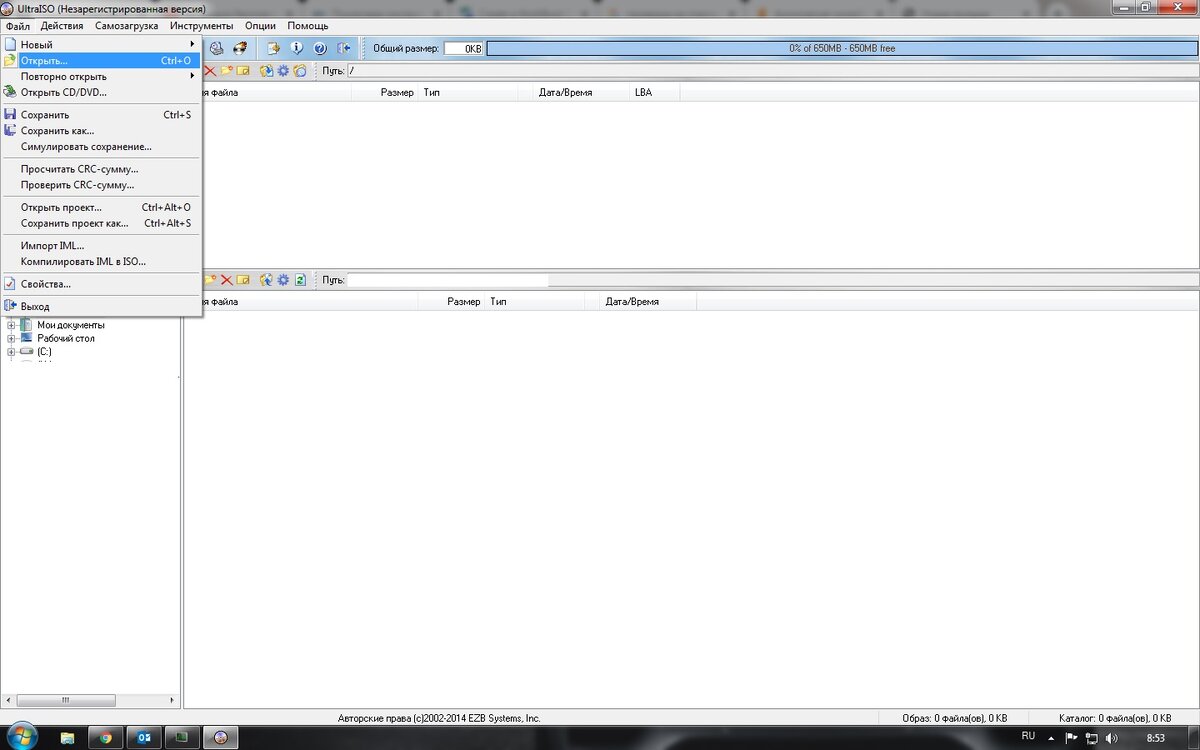The image size is (1200, 750).
Task: Click the 0% of 650MB capacity bar
Action: click(x=841, y=48)
